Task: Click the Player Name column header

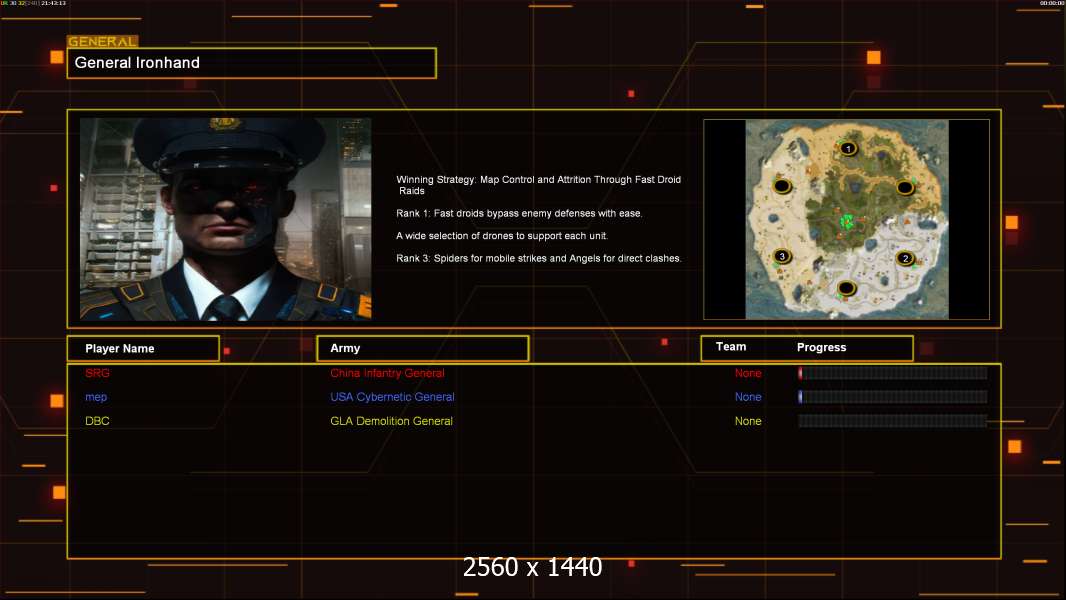Action: point(143,349)
